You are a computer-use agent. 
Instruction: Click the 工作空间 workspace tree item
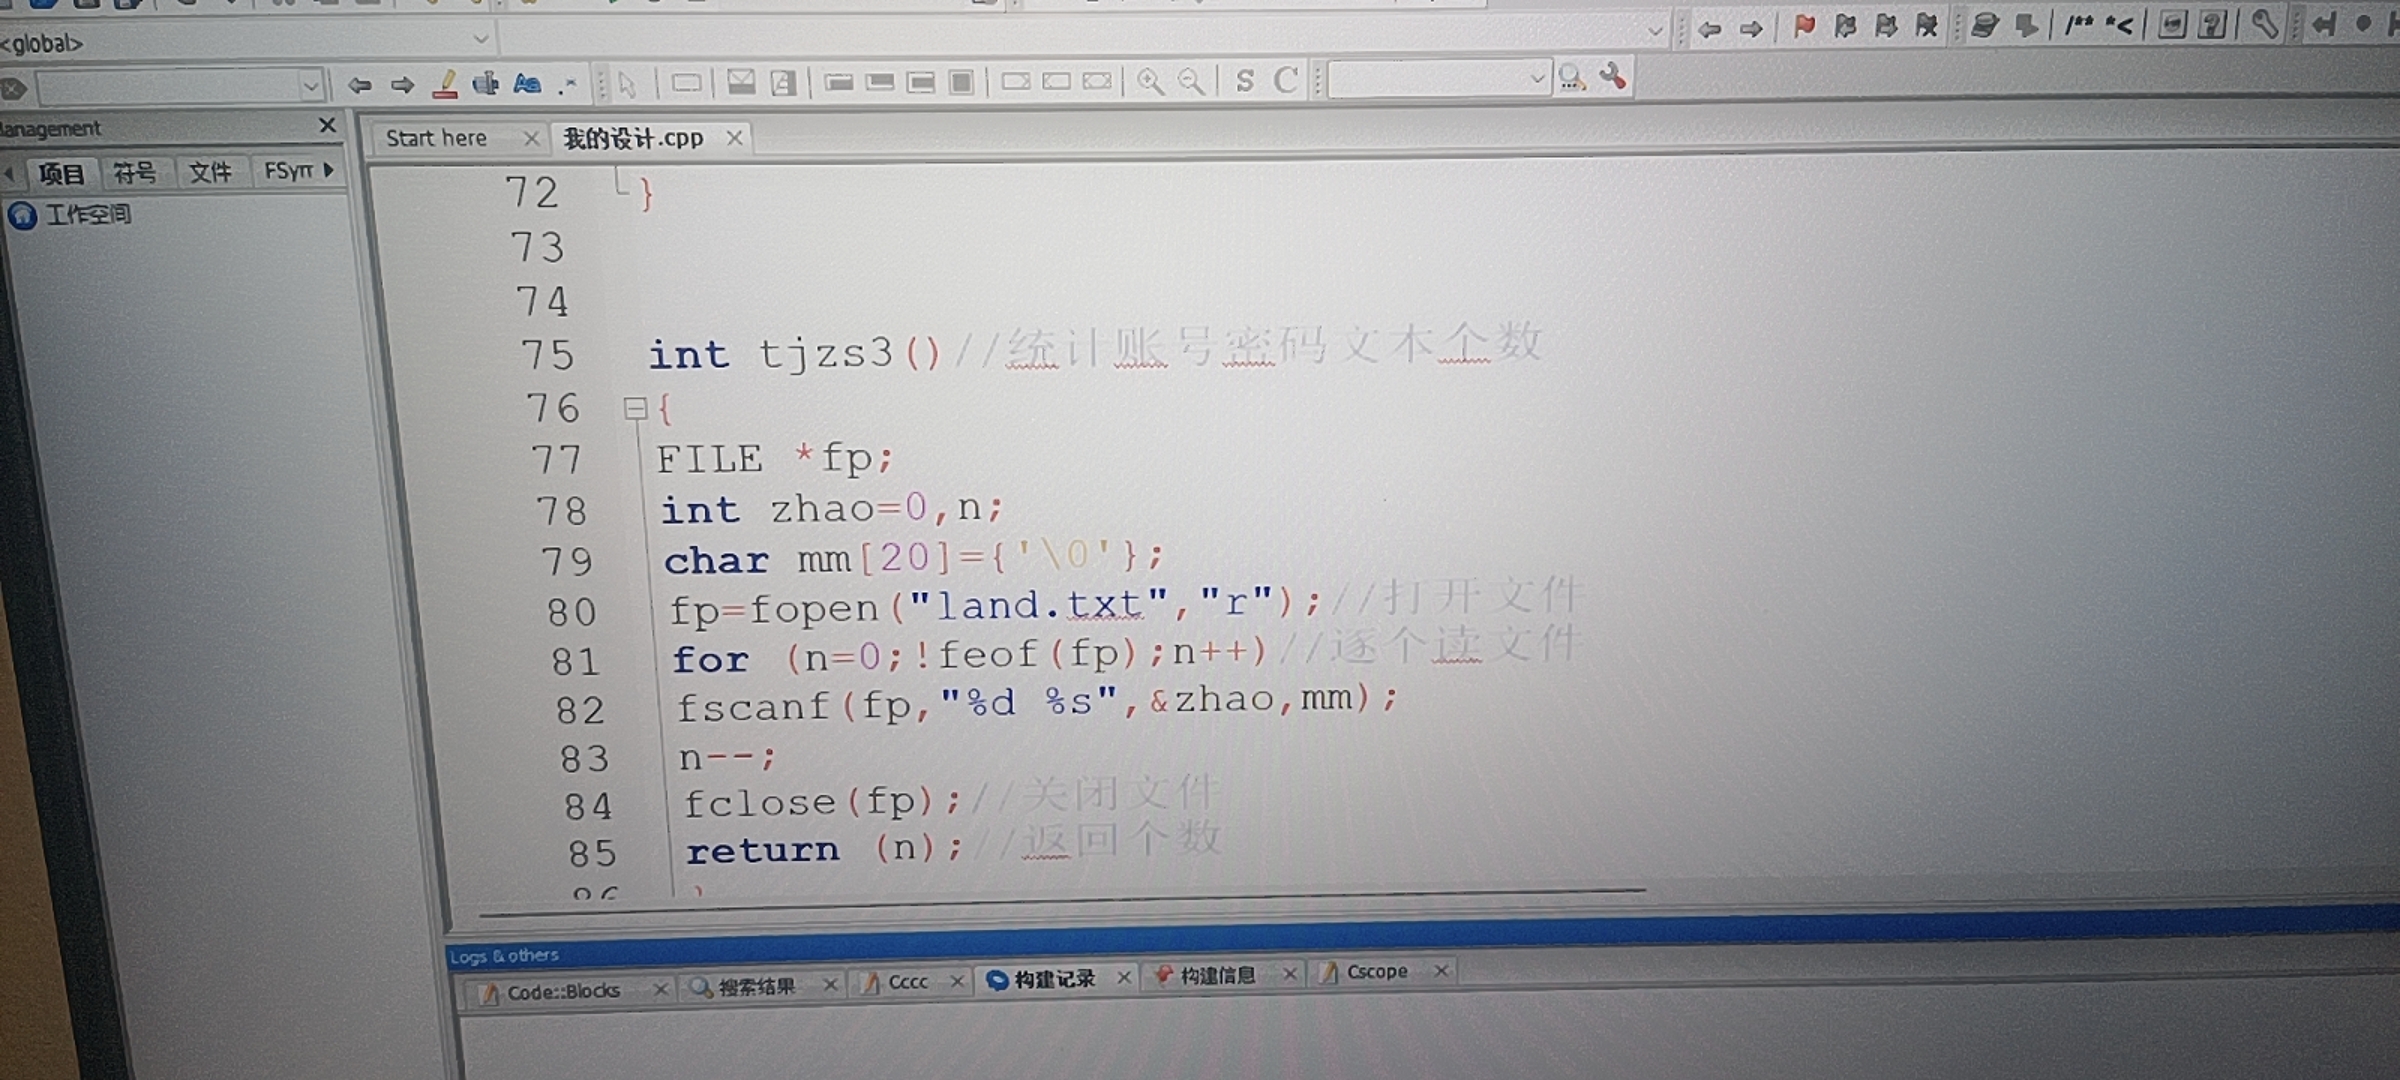coord(88,215)
